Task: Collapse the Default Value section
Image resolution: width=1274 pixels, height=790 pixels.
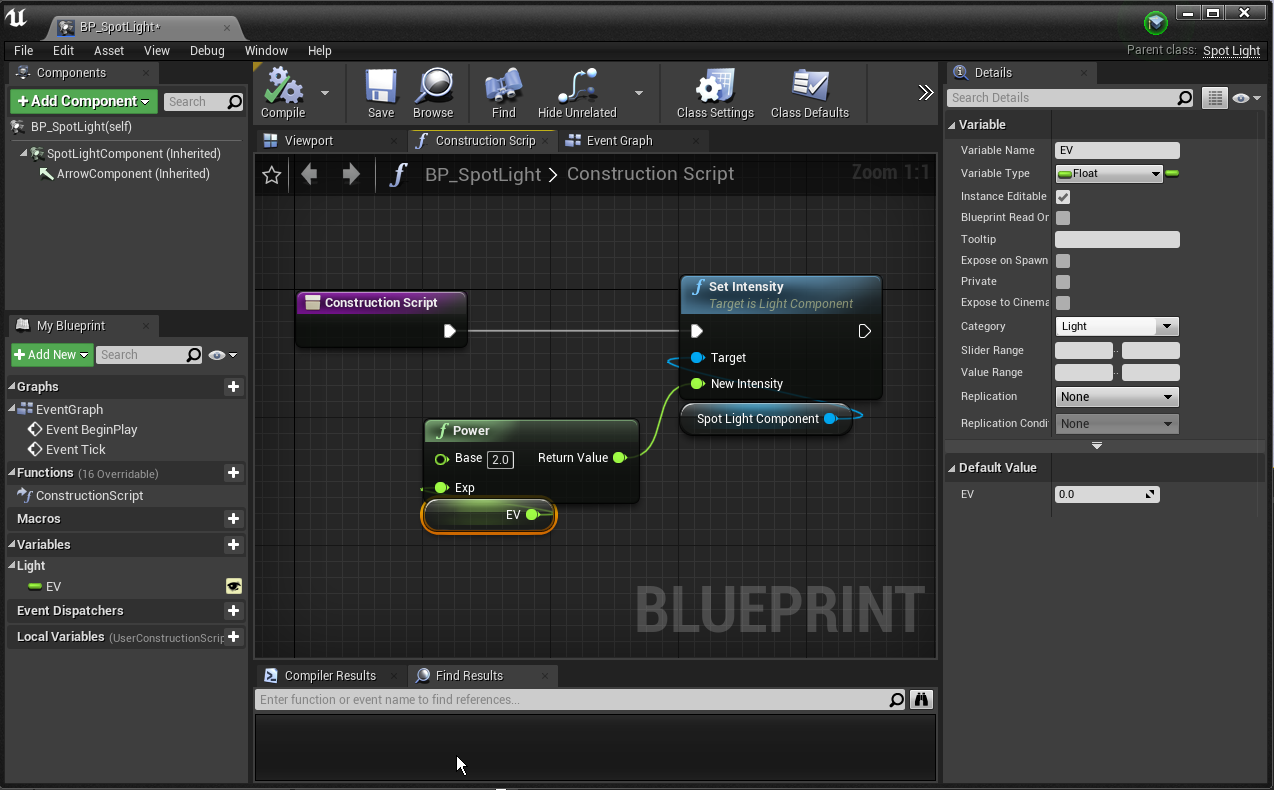Action: click(x=952, y=468)
